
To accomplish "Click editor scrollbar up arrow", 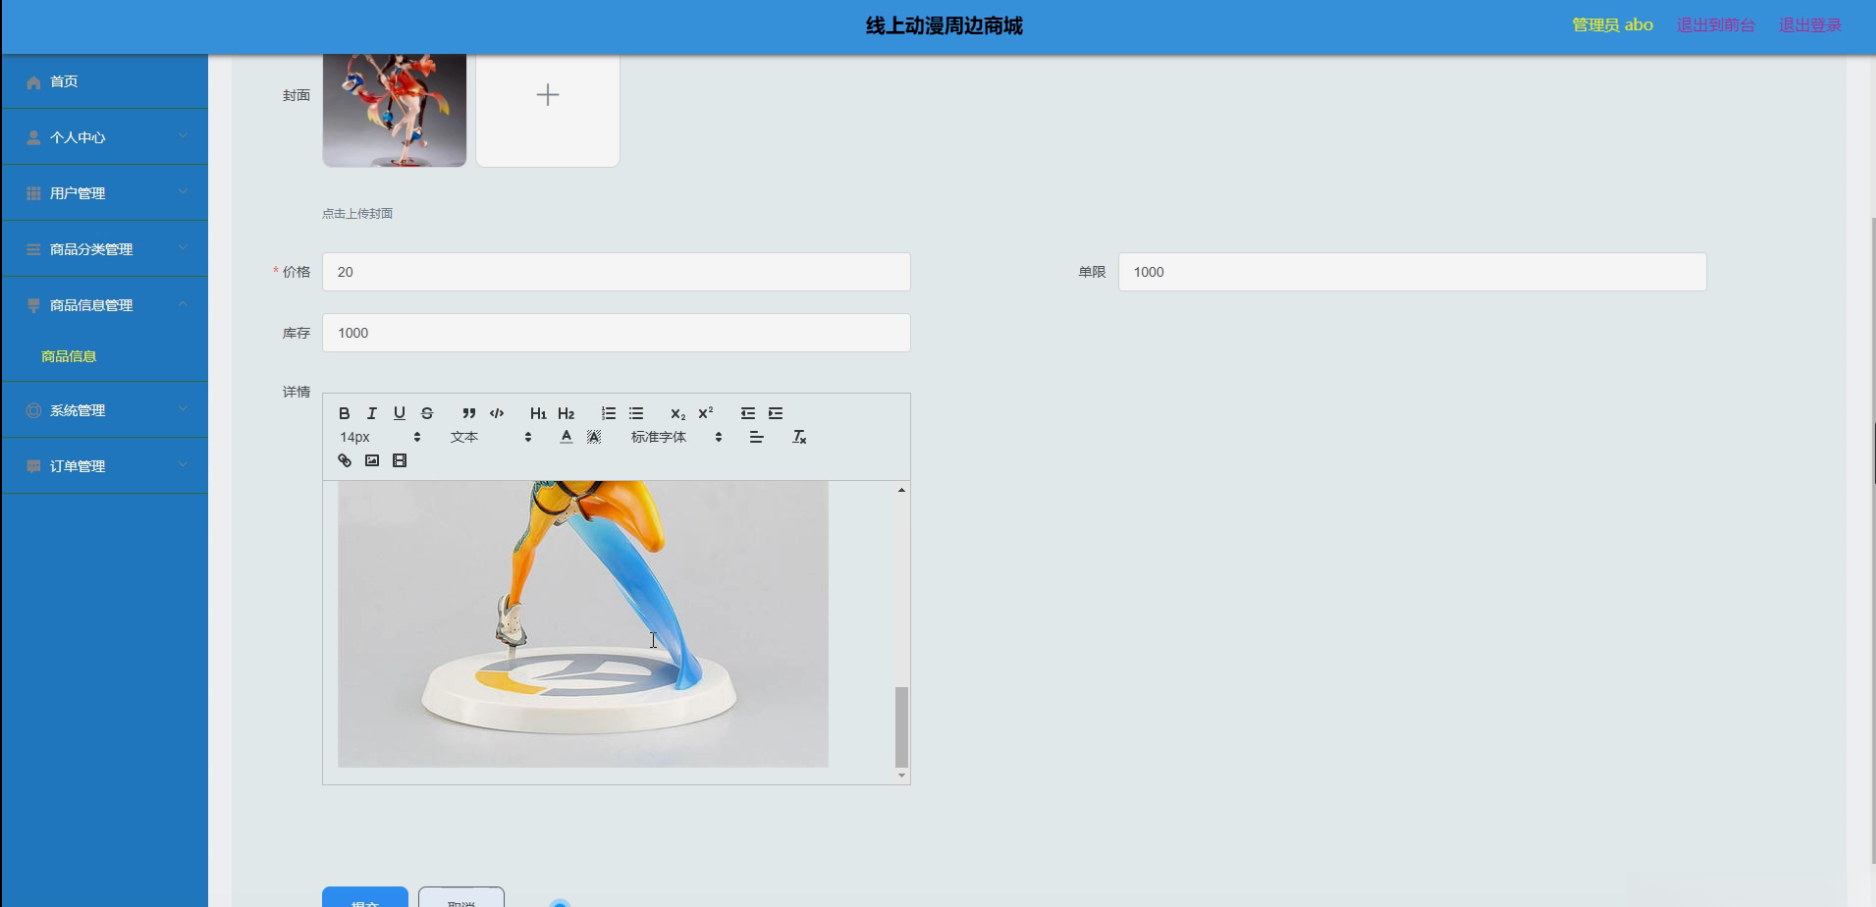I will click(901, 490).
